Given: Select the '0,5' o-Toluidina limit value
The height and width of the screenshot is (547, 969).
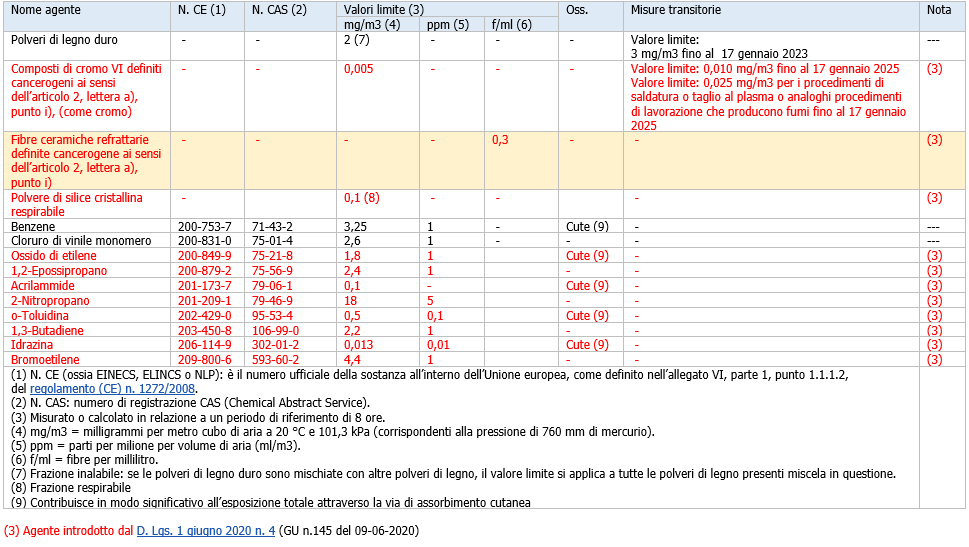Looking at the screenshot, I should pos(352,316).
